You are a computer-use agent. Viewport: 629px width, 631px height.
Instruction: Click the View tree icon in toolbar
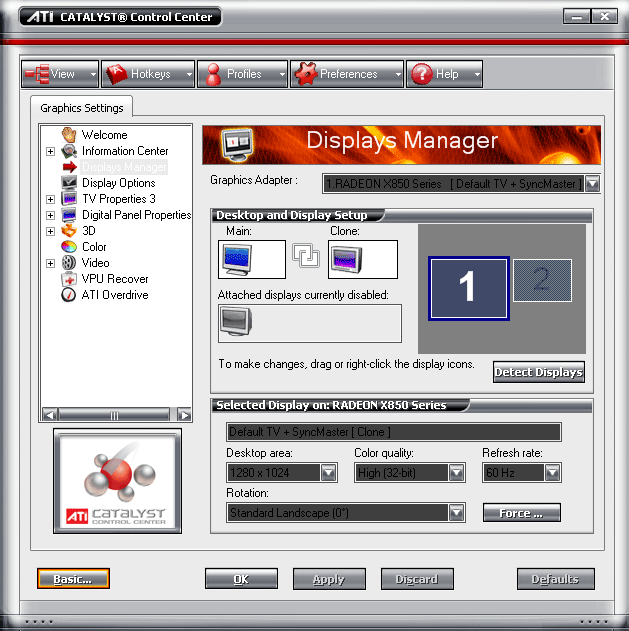pos(37,74)
